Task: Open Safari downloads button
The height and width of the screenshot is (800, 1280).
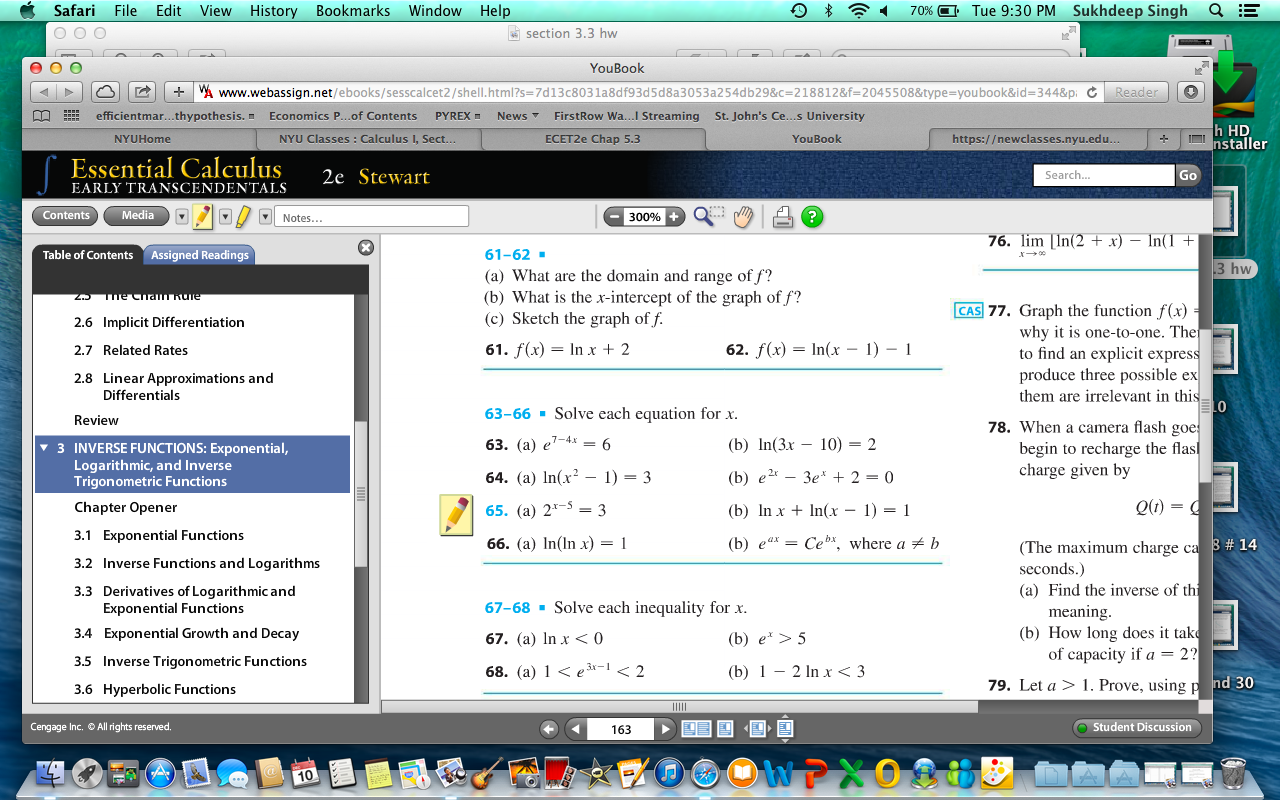Action: [x=1190, y=92]
